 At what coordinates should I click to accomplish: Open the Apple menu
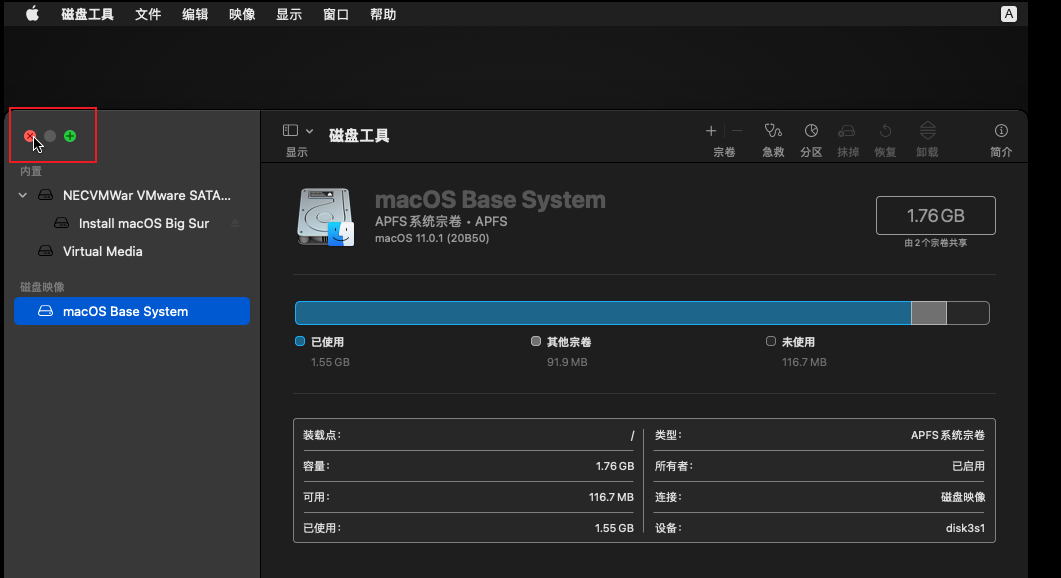(x=32, y=14)
